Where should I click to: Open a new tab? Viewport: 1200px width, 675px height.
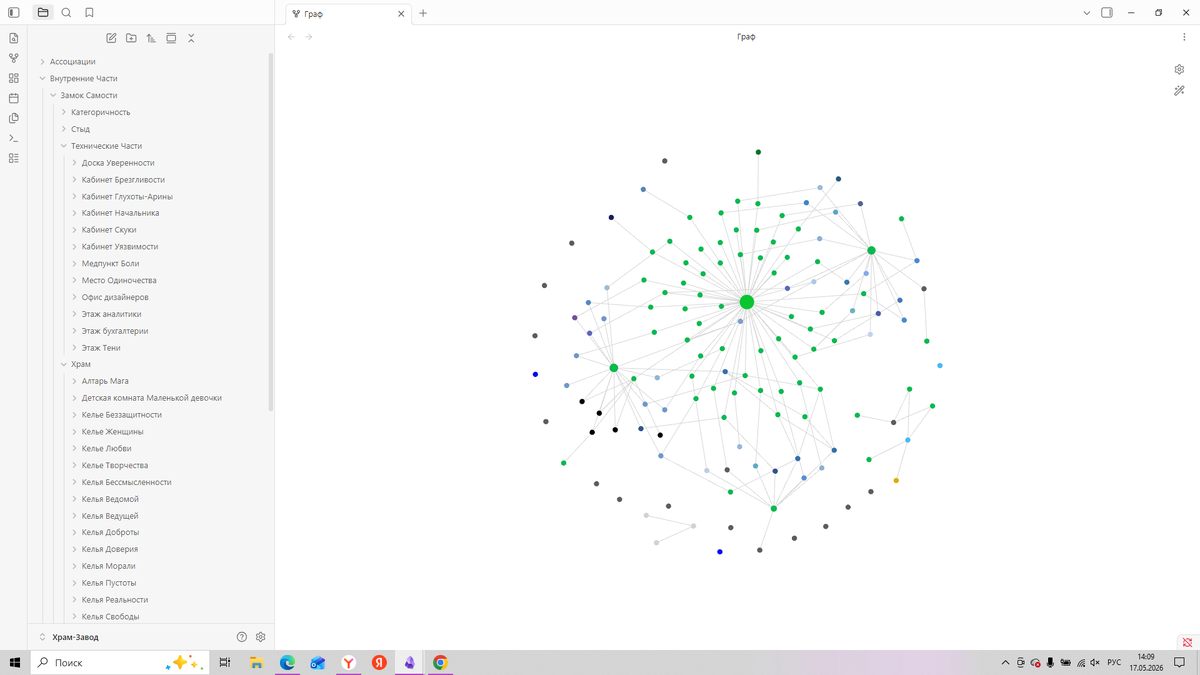pos(423,13)
